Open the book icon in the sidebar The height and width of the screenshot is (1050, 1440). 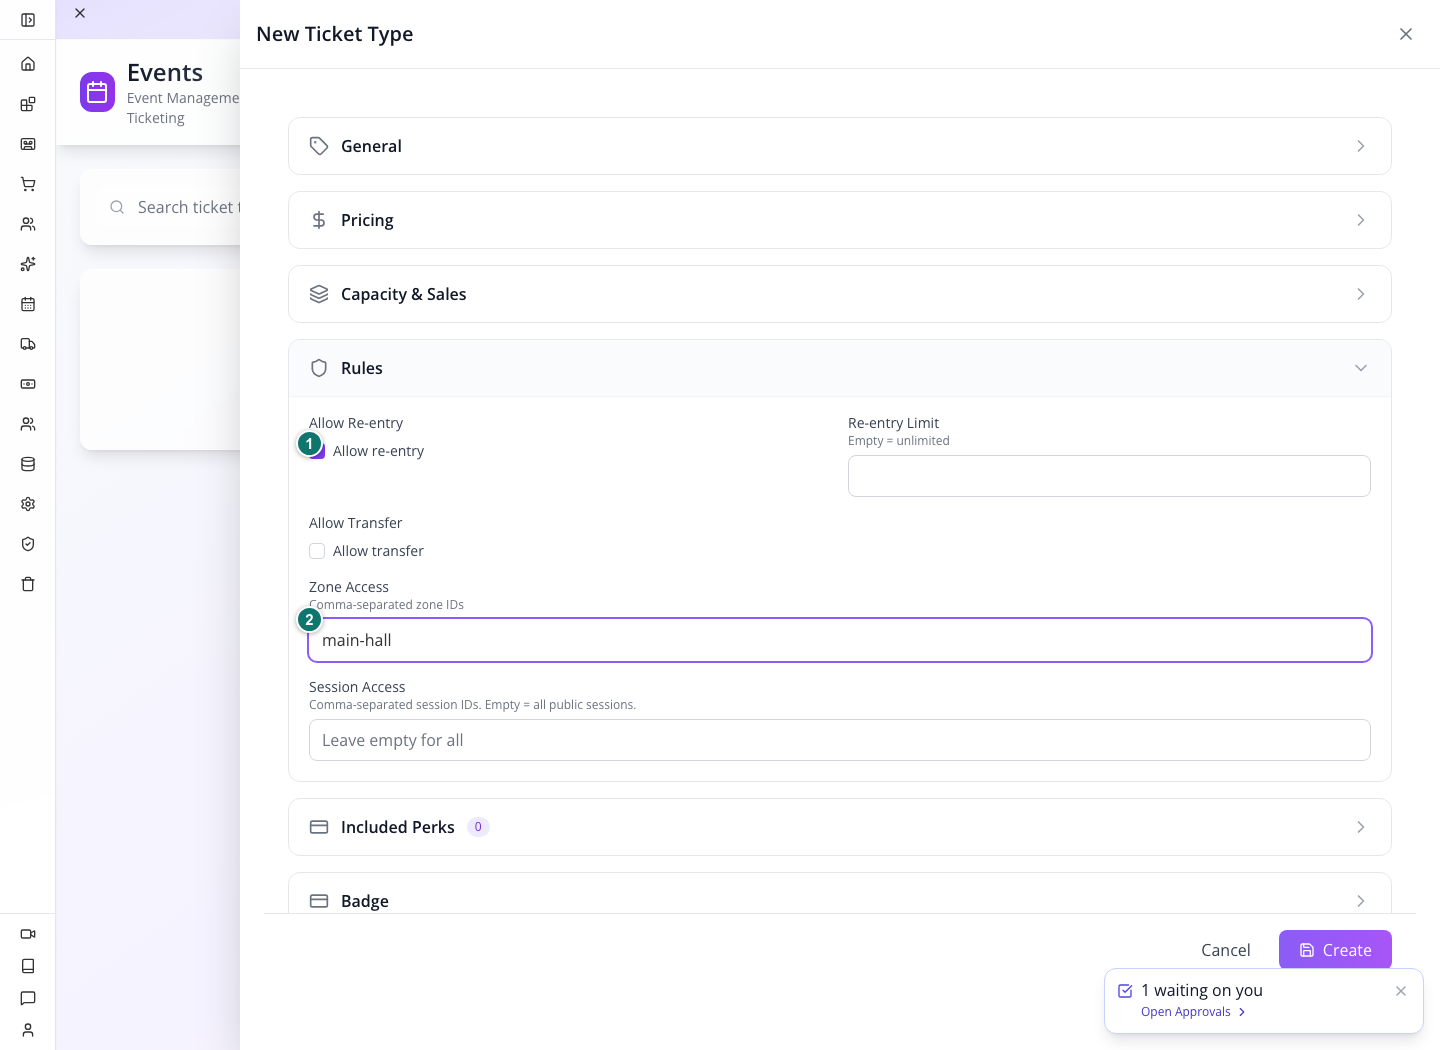point(28,966)
